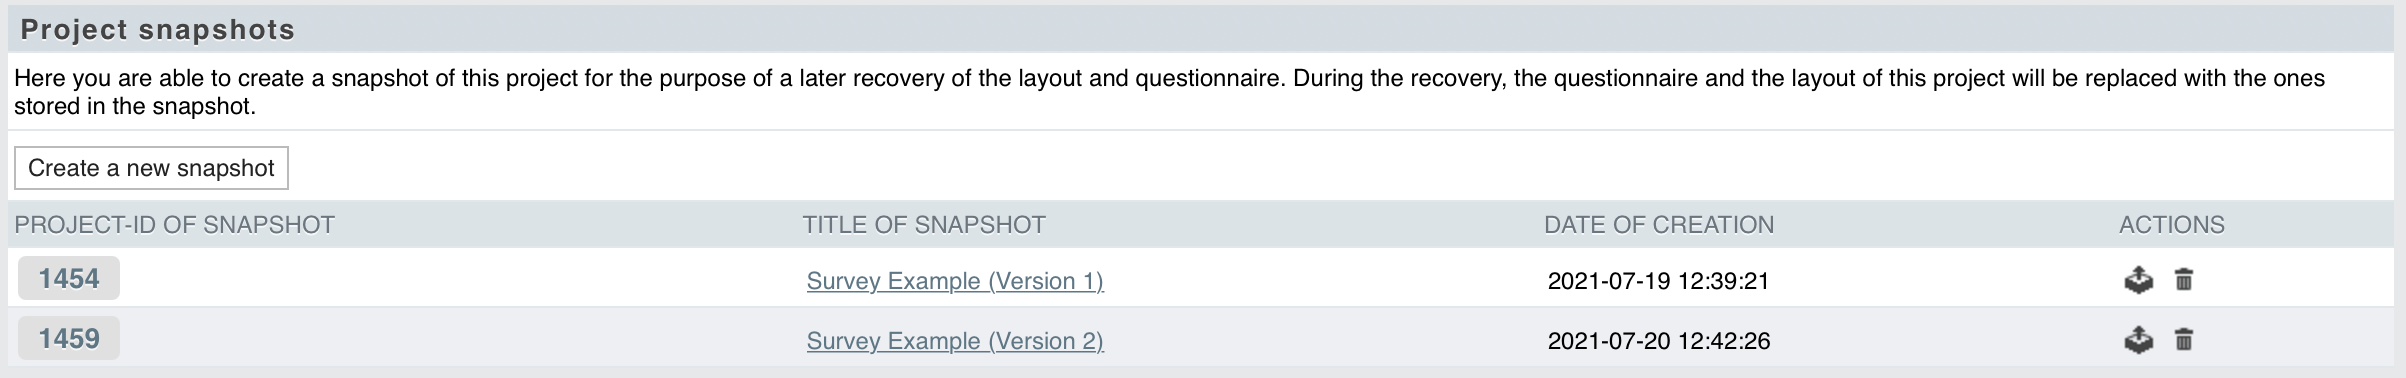Image resolution: width=2406 pixels, height=378 pixels.
Task: Click the description line starting 'Here you are able'
Action: click(1169, 78)
